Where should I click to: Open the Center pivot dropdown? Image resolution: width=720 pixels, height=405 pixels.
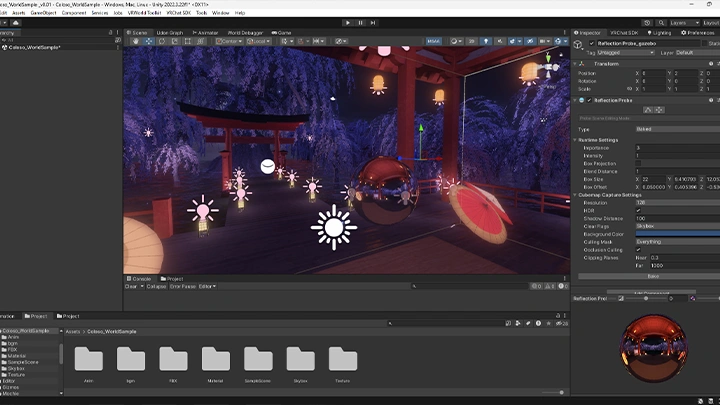(x=229, y=41)
